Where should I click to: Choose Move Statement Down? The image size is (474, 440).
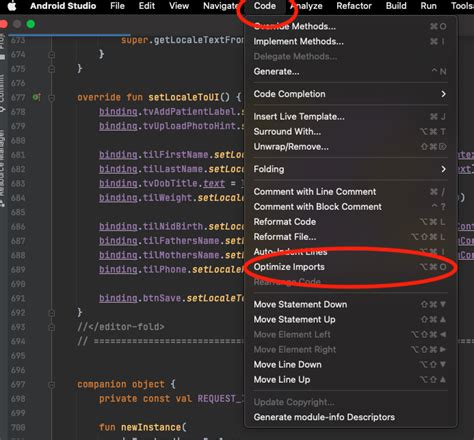pyautogui.click(x=351, y=304)
